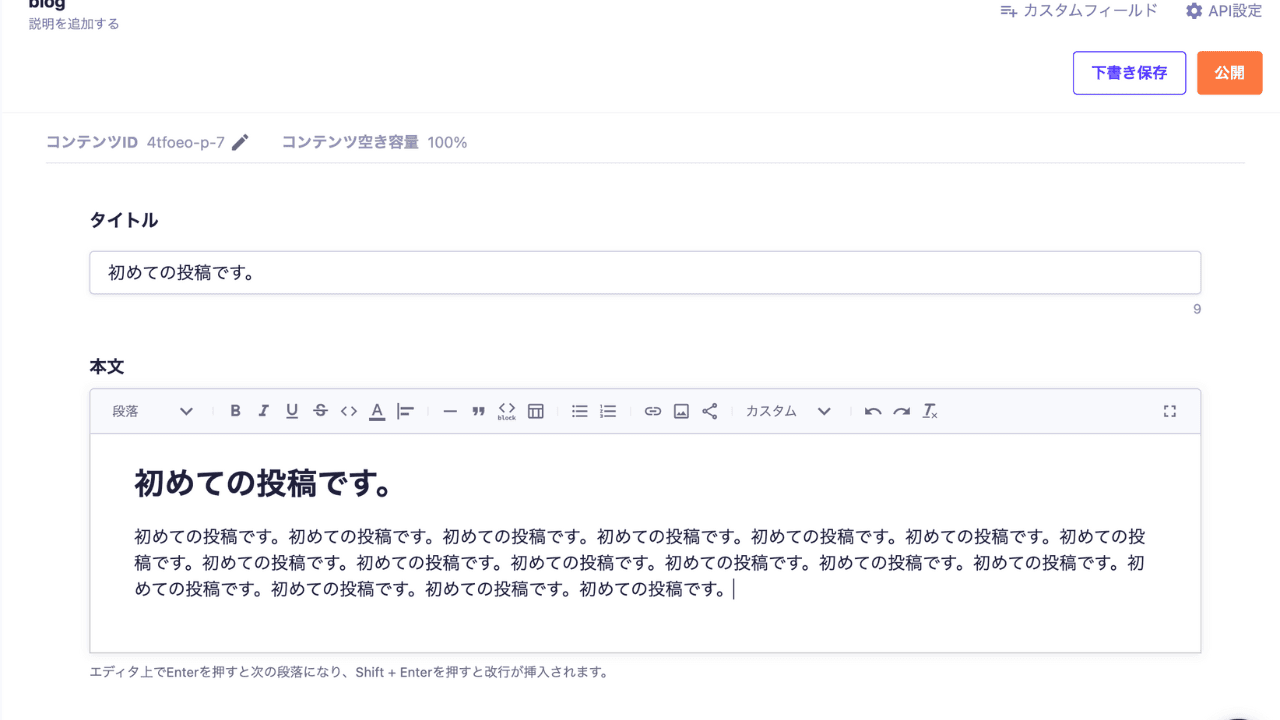Toggle underline formatting in editor toolbar

(292, 411)
